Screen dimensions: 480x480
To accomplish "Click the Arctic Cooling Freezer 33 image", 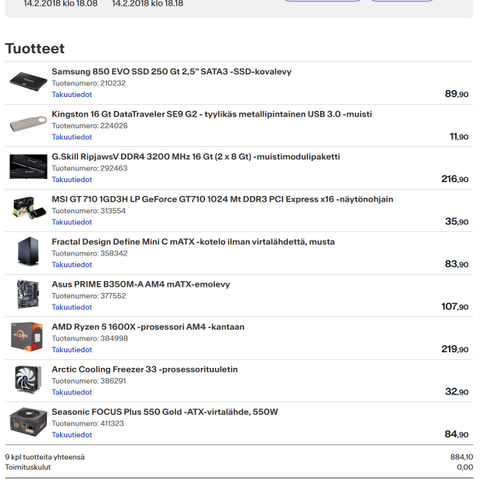I will pos(28,379).
